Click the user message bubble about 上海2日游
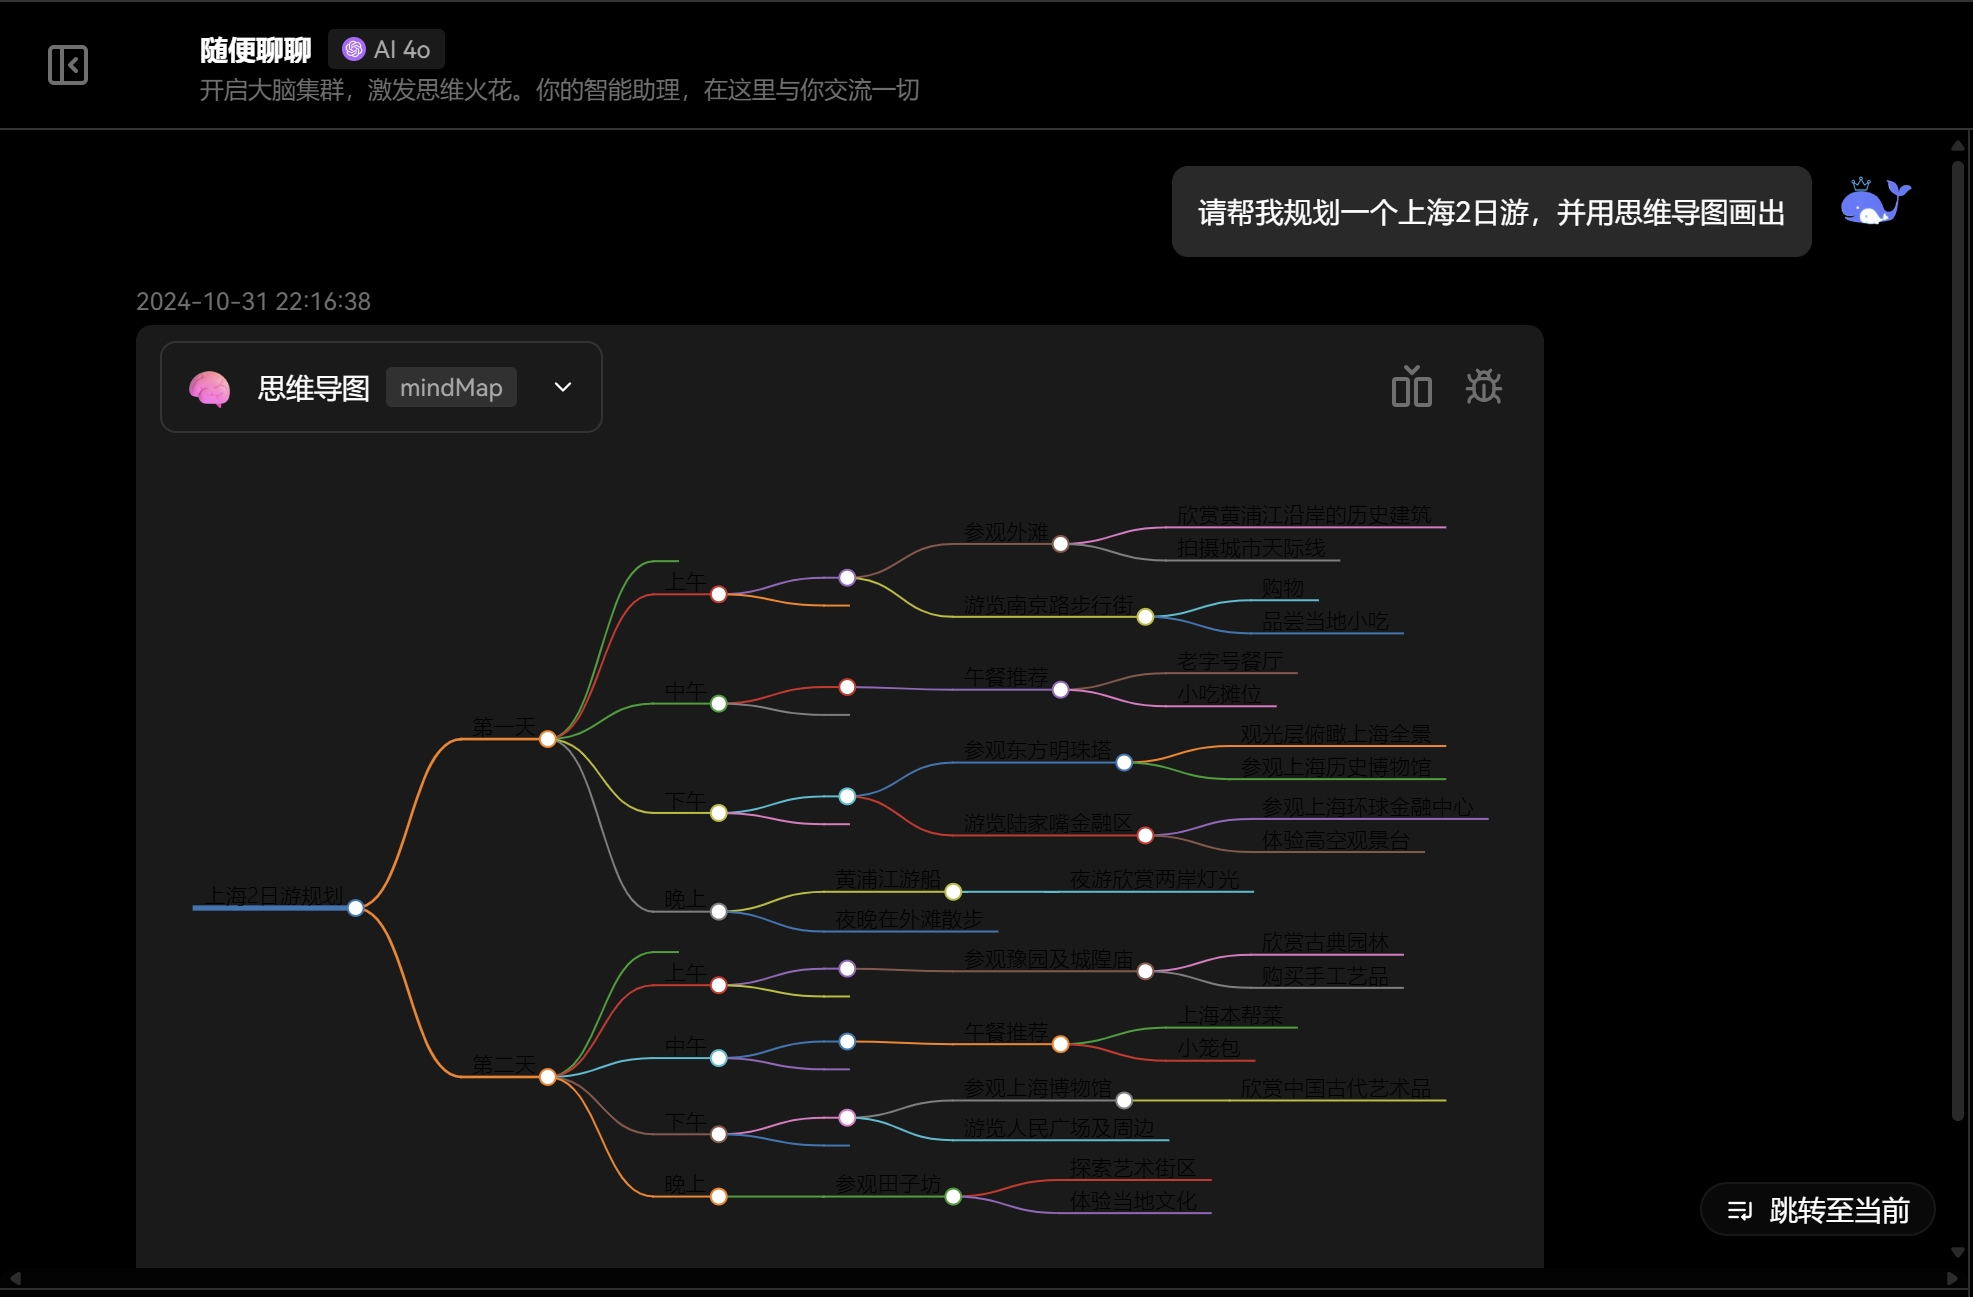 (x=1491, y=212)
